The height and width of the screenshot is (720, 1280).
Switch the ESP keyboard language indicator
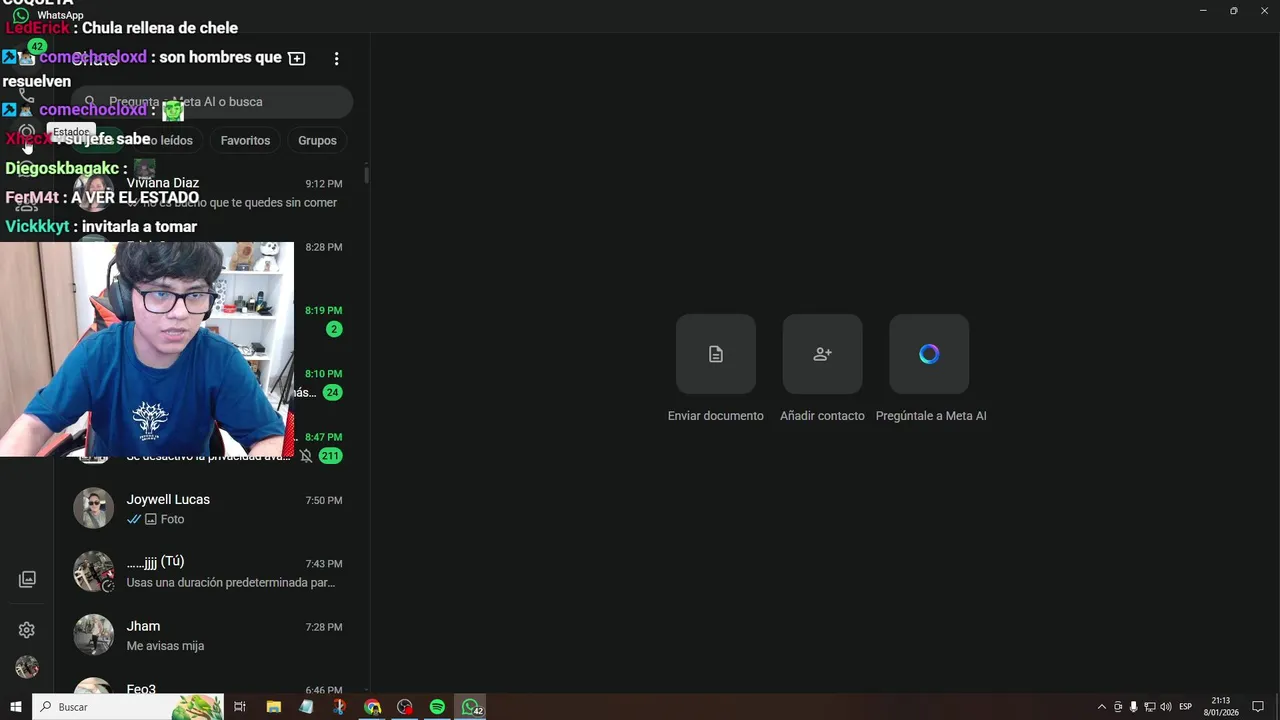click(1186, 707)
